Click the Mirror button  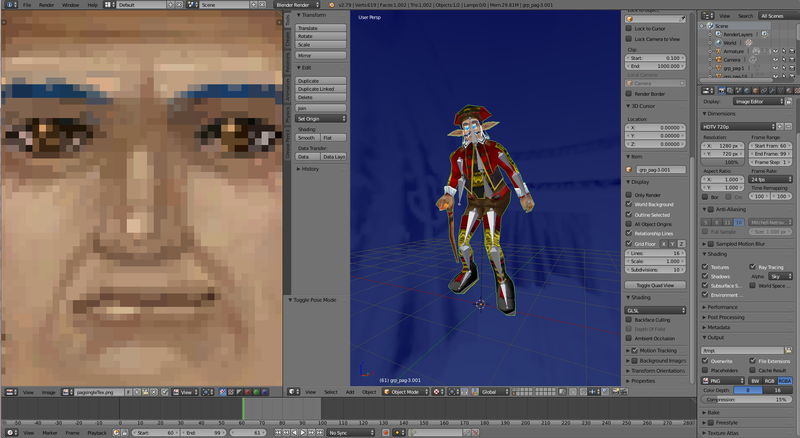click(320, 55)
